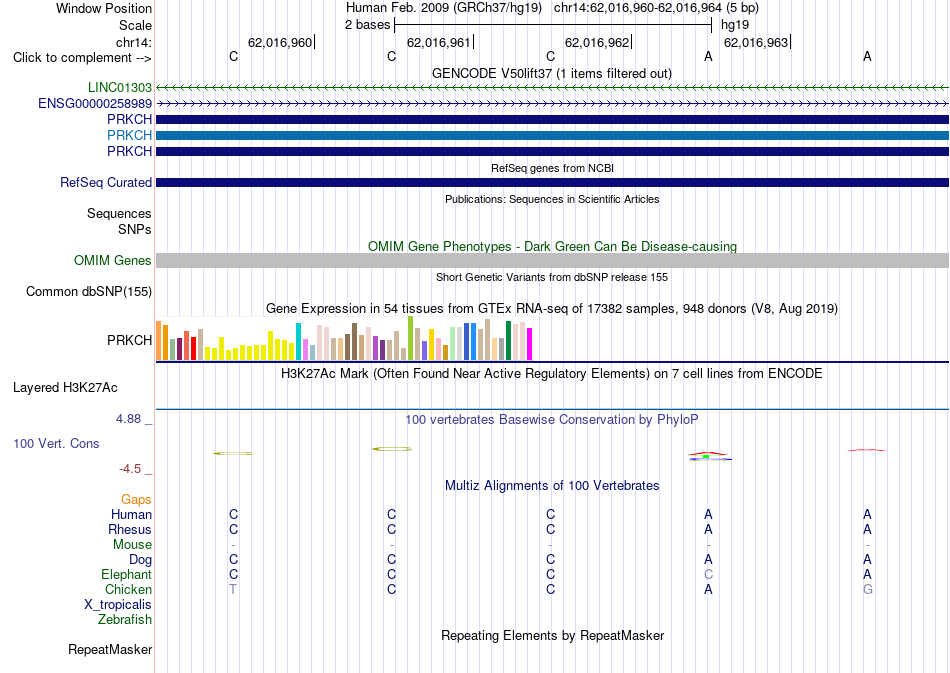
Task: Click the -4.5 PhyloP lower limit
Action: click(x=130, y=468)
